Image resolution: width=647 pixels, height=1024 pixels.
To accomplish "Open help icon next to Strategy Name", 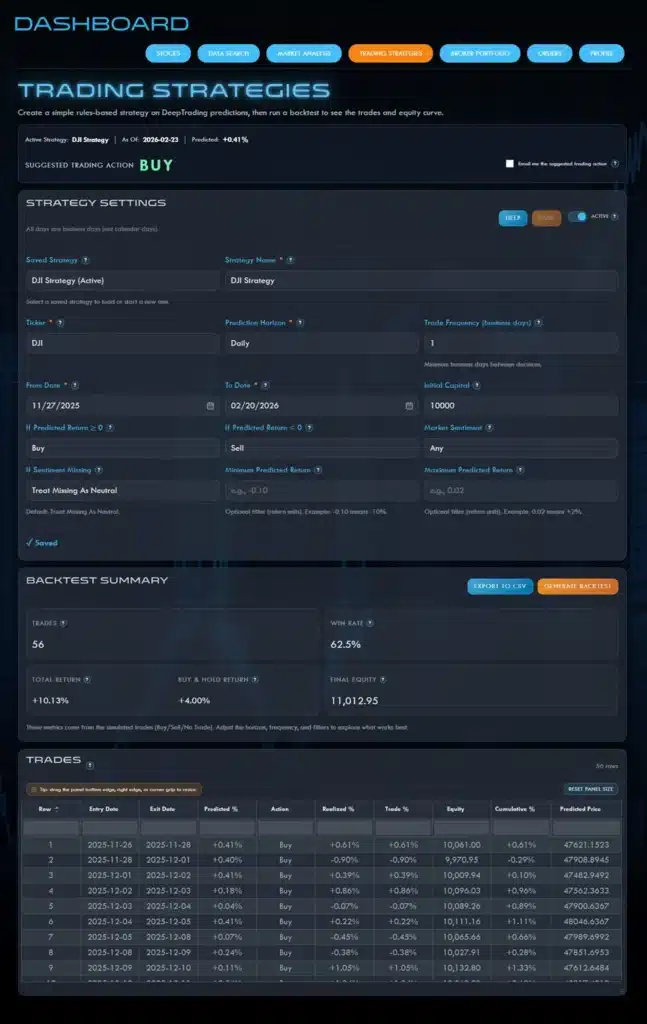I will (x=291, y=260).
